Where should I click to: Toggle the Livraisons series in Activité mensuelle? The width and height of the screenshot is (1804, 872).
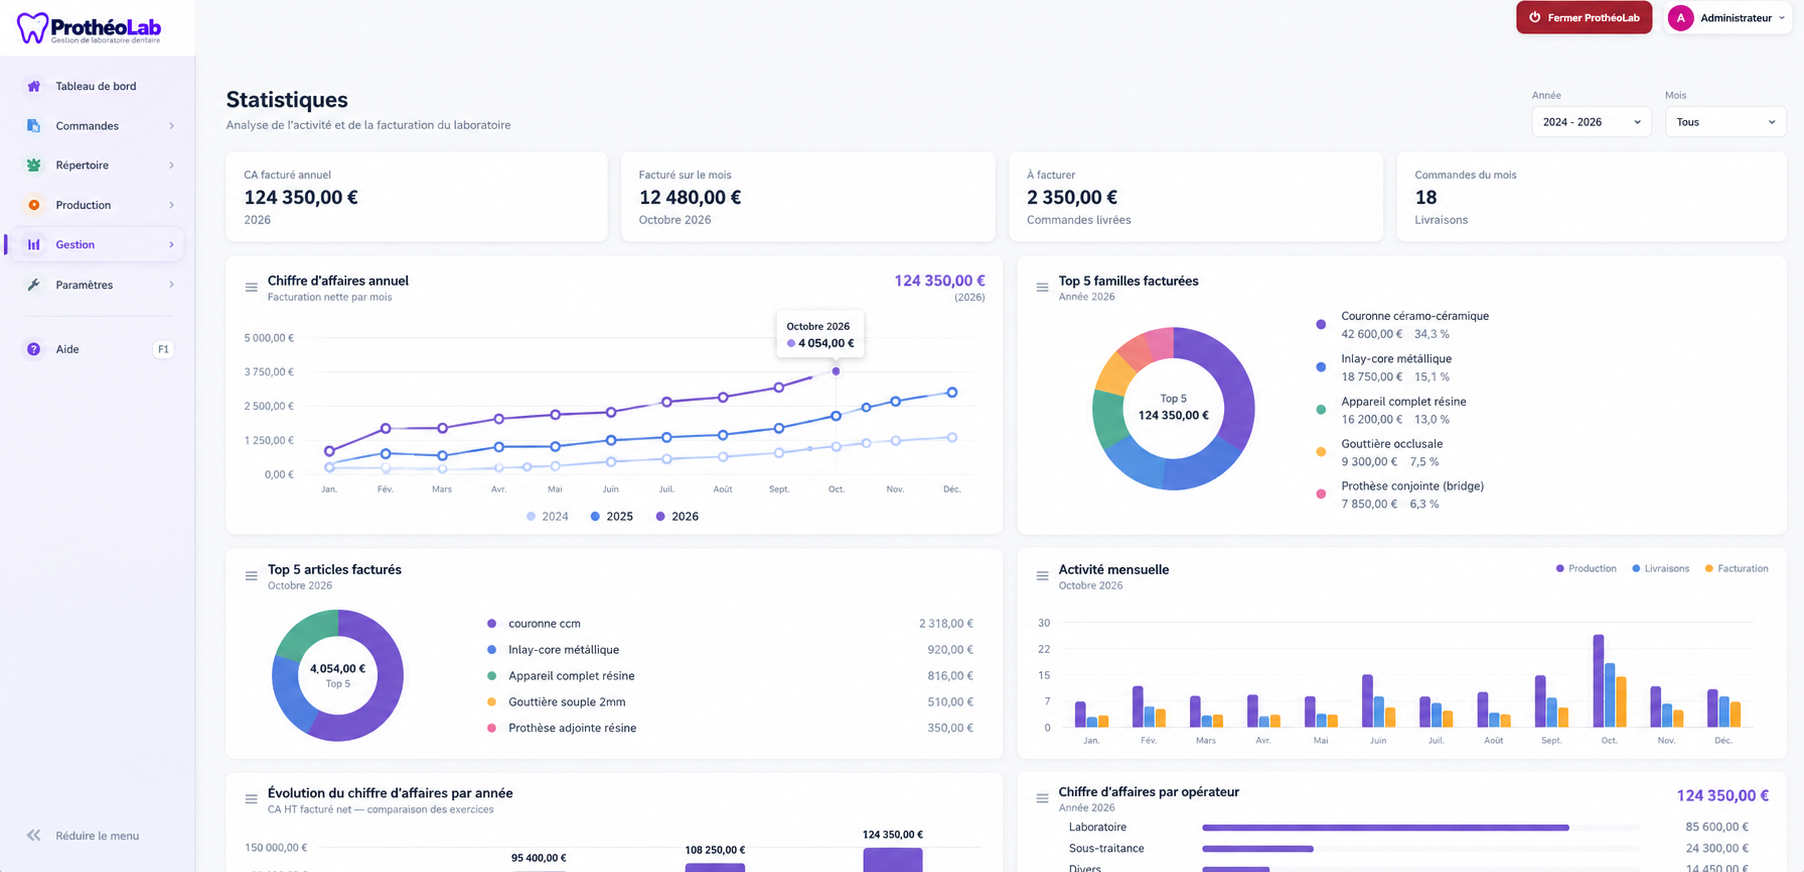click(x=1661, y=569)
